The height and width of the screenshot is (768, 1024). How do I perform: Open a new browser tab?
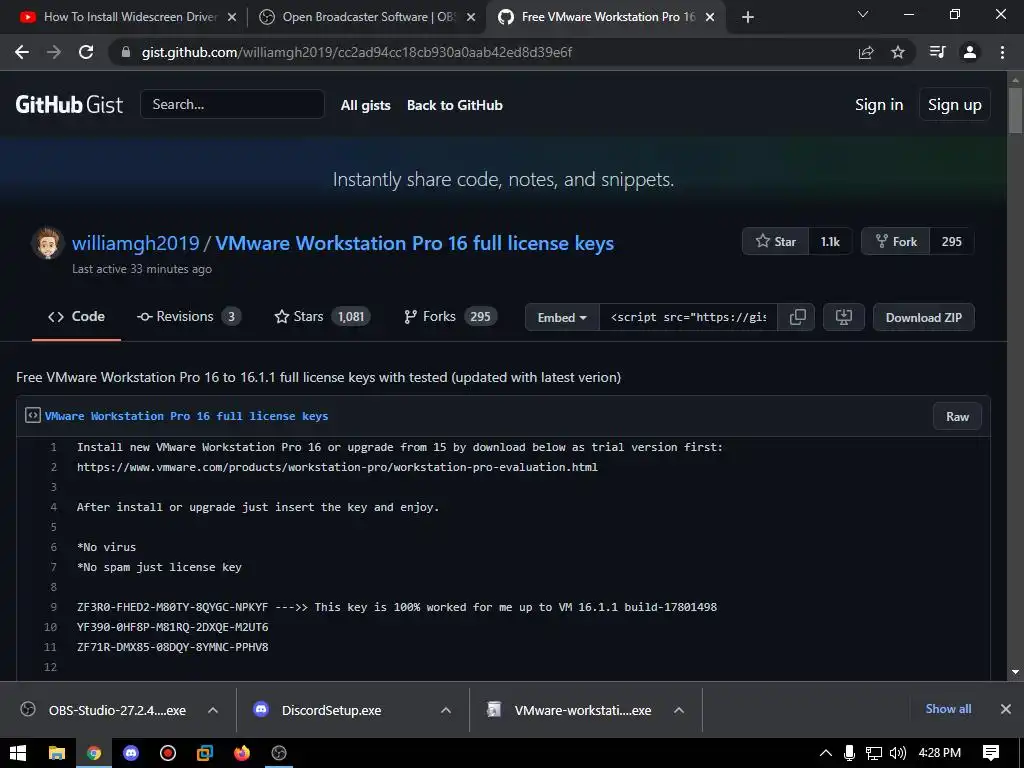coord(748,17)
